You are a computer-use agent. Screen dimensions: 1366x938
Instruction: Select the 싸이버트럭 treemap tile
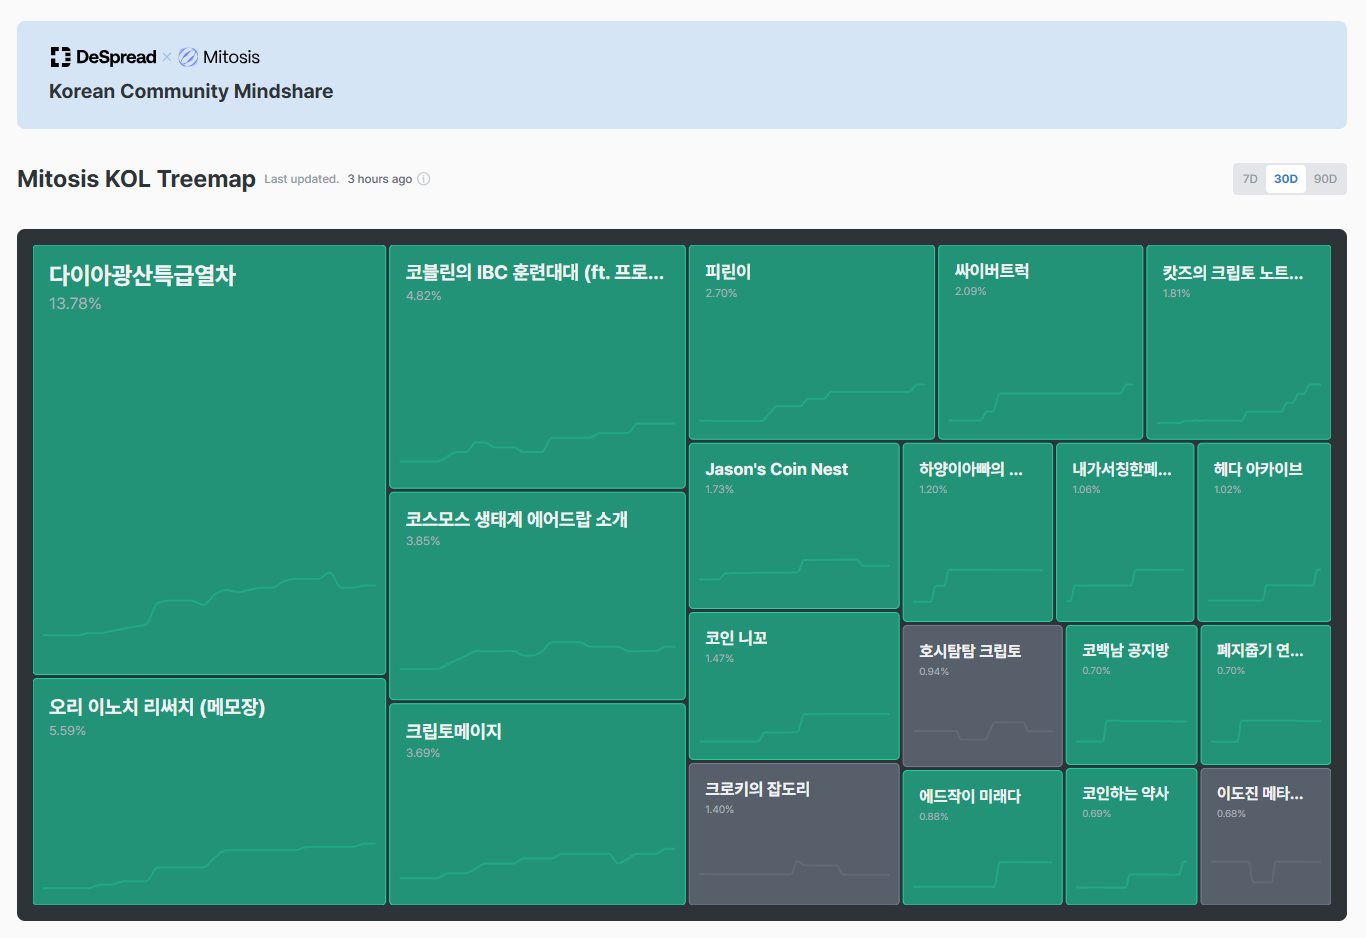click(1040, 342)
